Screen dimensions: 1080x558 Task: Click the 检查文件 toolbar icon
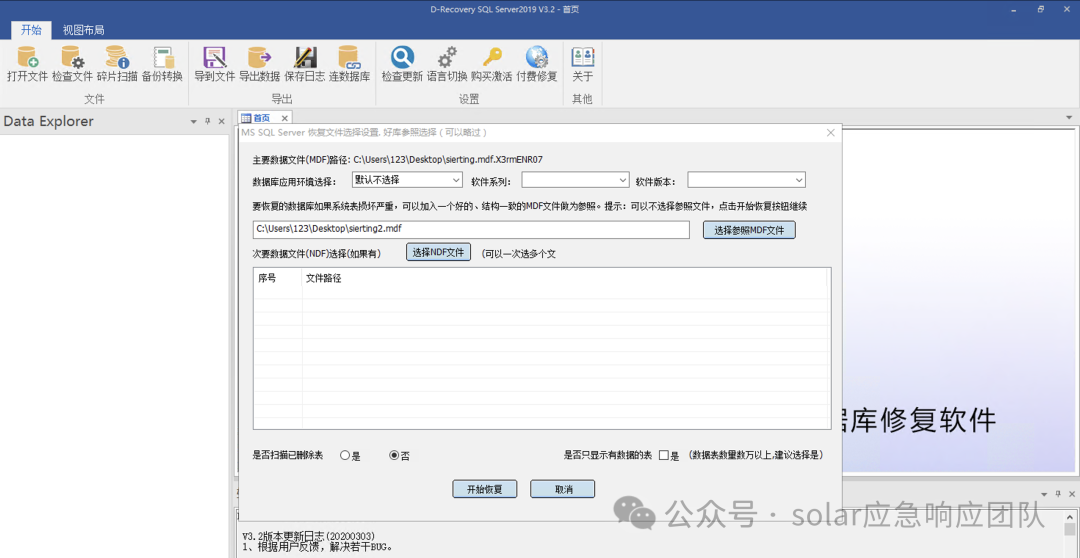pos(72,64)
